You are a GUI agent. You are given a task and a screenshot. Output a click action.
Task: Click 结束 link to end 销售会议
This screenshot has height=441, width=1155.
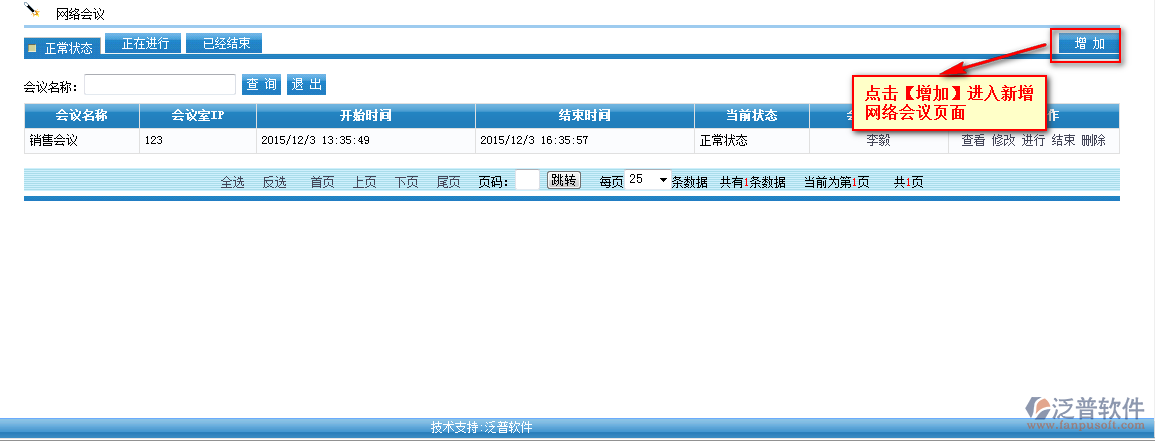click(1064, 141)
